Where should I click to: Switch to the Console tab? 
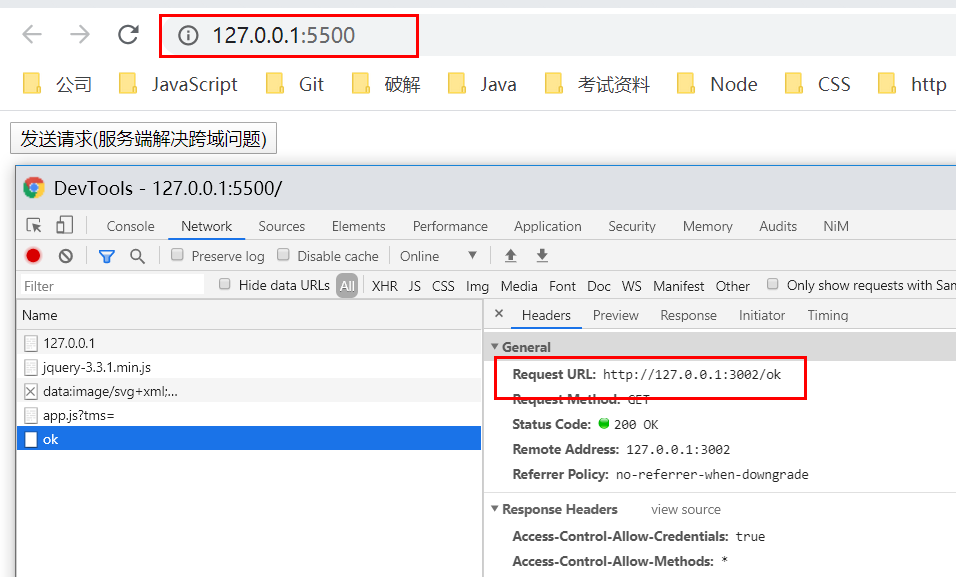[130, 226]
